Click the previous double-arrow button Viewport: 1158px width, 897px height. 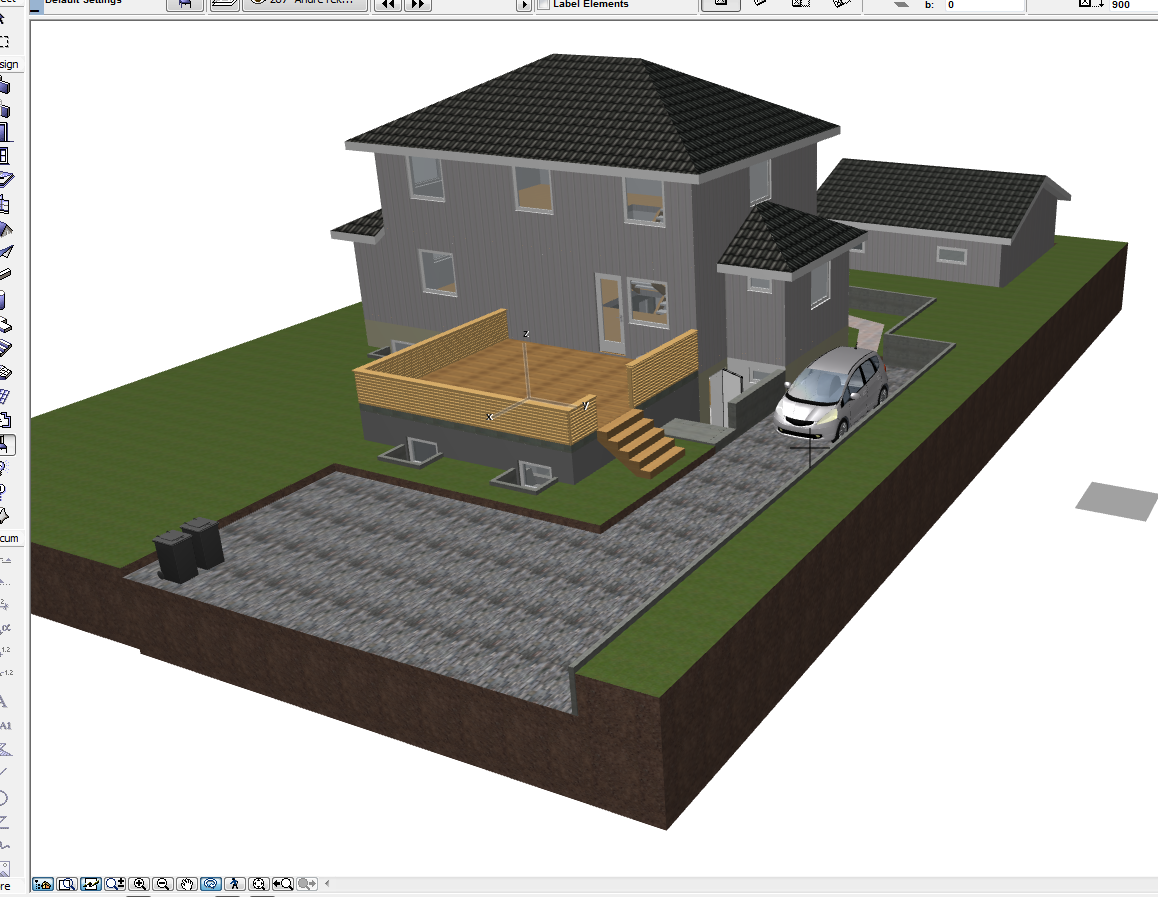pyautogui.click(x=387, y=5)
